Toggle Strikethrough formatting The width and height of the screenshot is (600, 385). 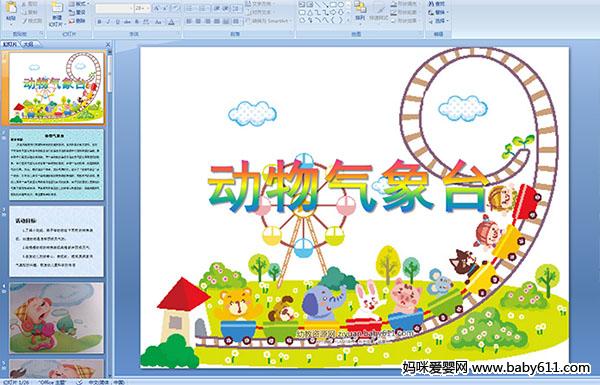[x=127, y=22]
